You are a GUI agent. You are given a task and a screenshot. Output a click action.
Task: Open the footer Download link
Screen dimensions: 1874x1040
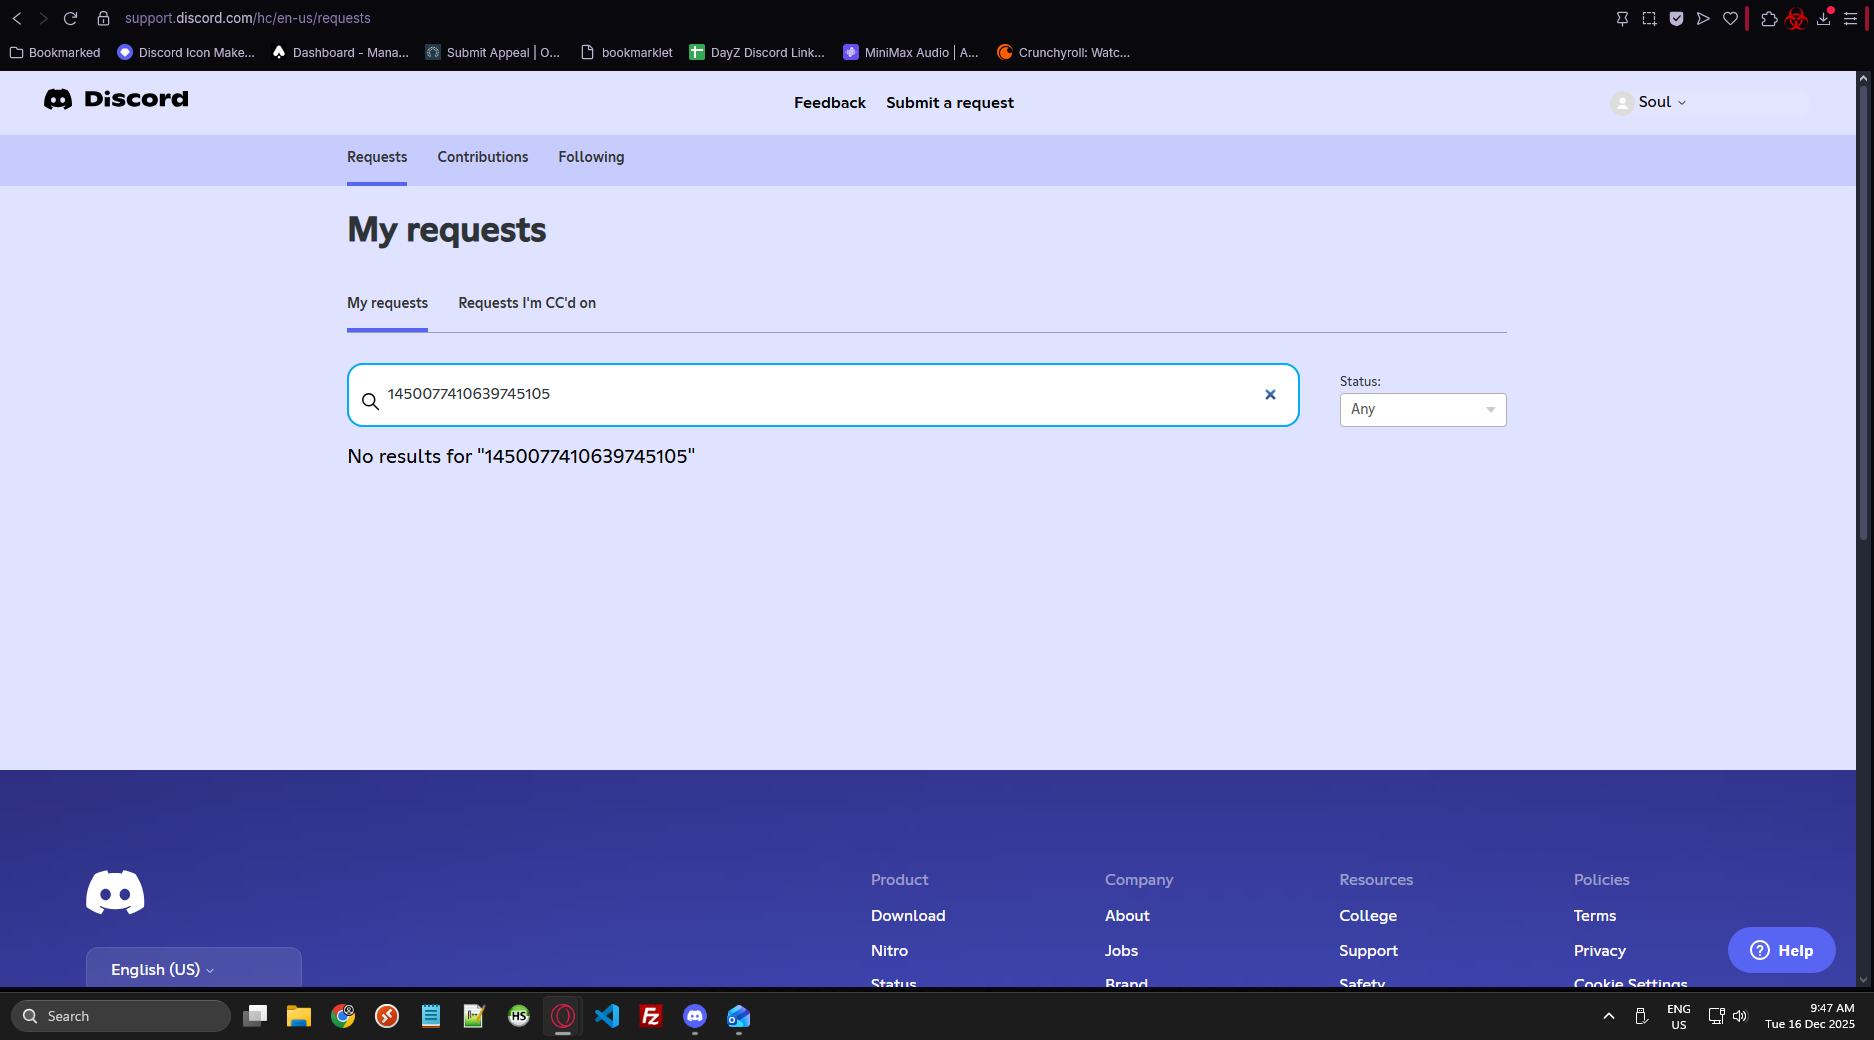pos(908,916)
